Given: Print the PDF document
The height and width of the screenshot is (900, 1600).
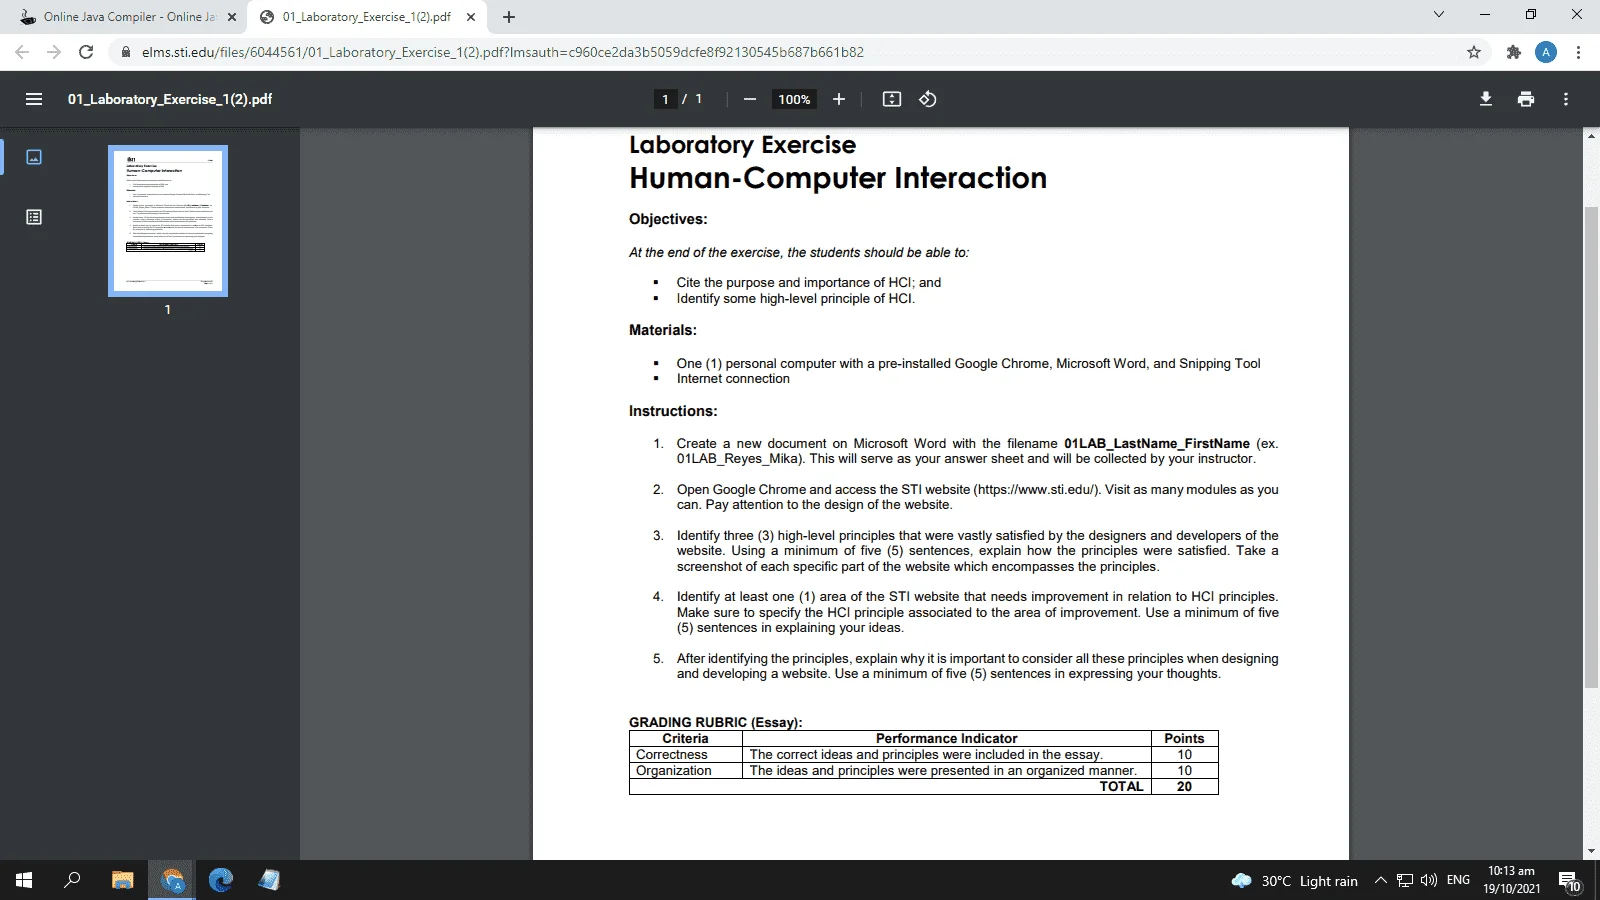Looking at the screenshot, I should [1526, 99].
